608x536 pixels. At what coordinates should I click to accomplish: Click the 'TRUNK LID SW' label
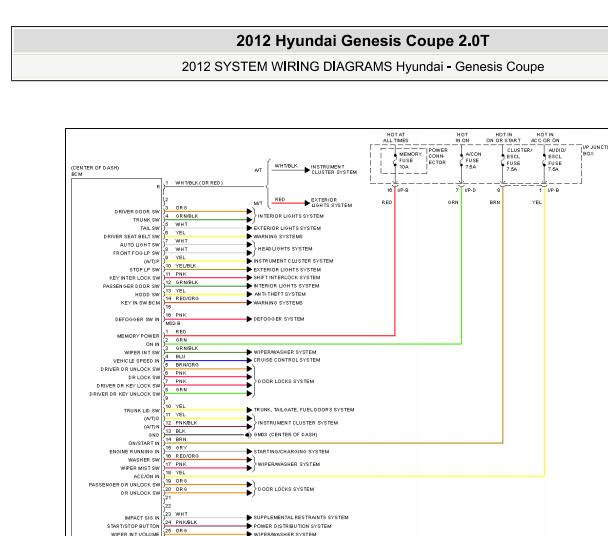pos(142,411)
